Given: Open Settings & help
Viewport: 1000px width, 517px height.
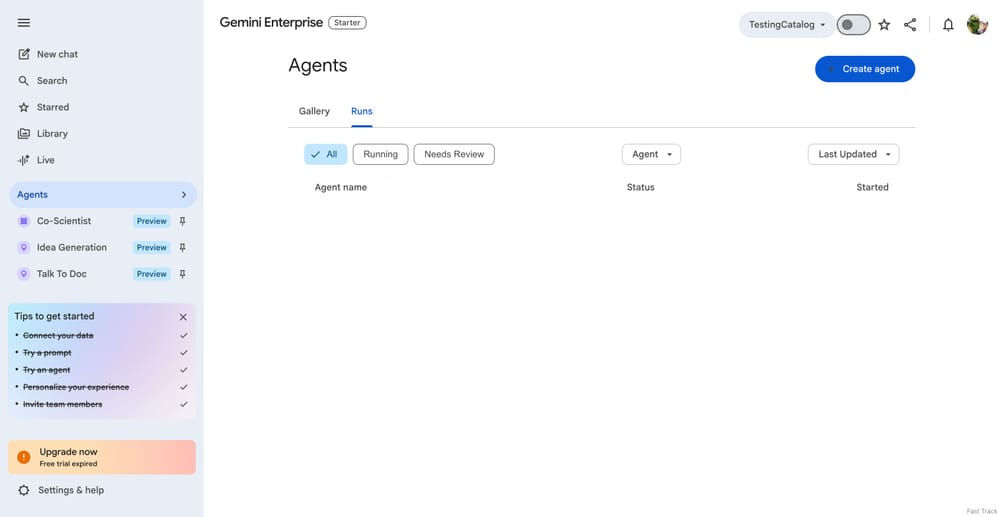Looking at the screenshot, I should pyautogui.click(x=71, y=490).
